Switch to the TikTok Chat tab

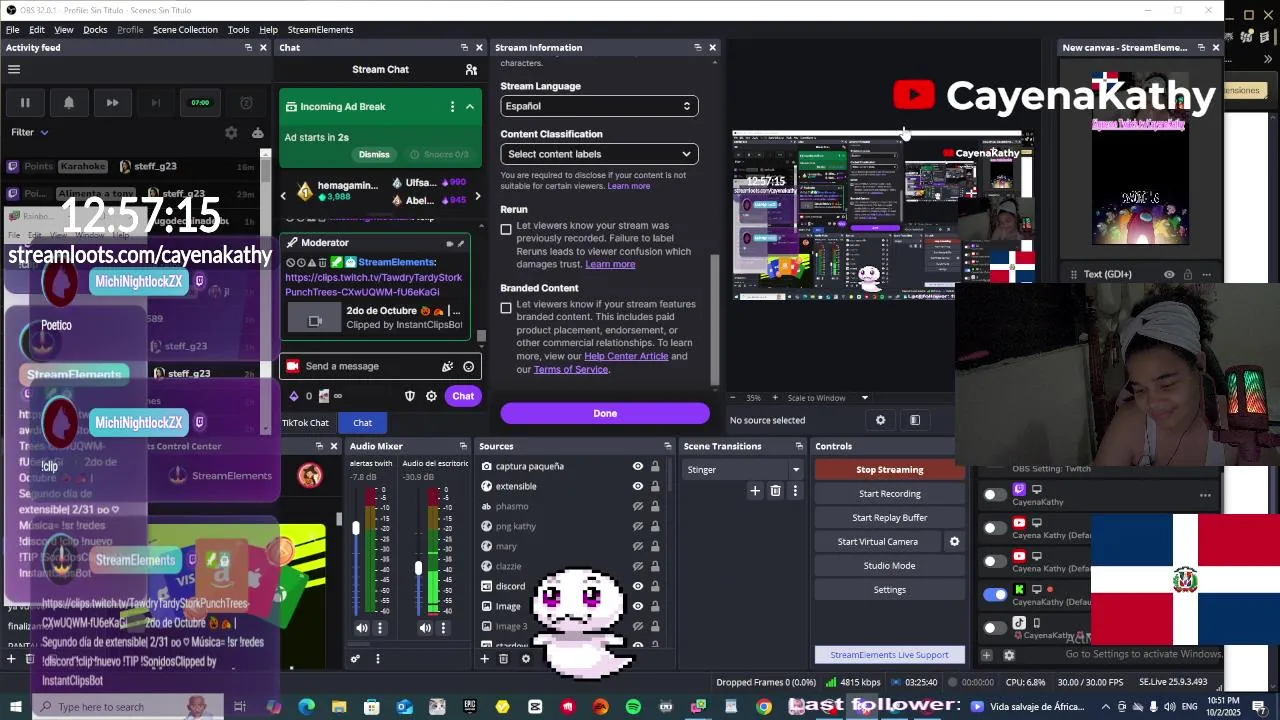[x=305, y=423]
